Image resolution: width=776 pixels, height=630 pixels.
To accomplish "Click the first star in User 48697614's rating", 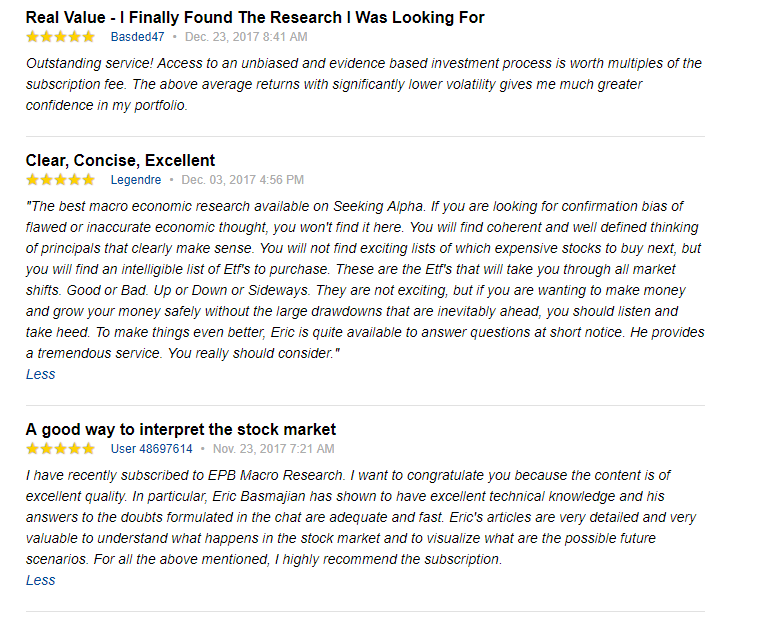I will 33,449.
